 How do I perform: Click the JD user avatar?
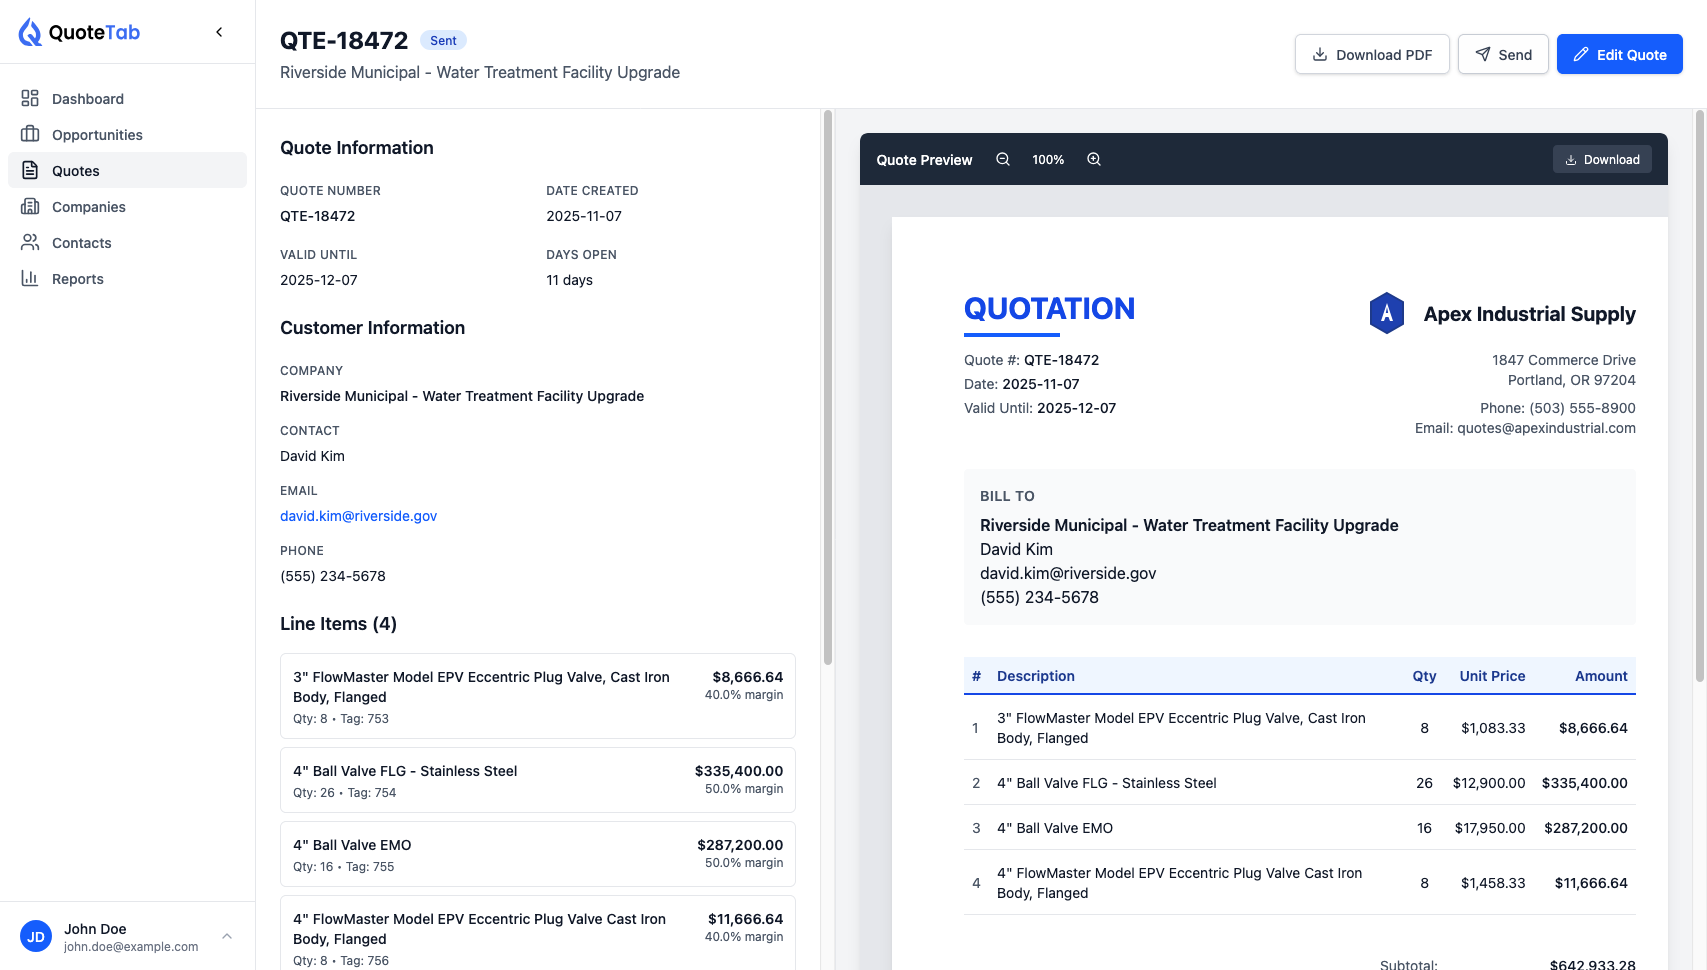pos(36,937)
